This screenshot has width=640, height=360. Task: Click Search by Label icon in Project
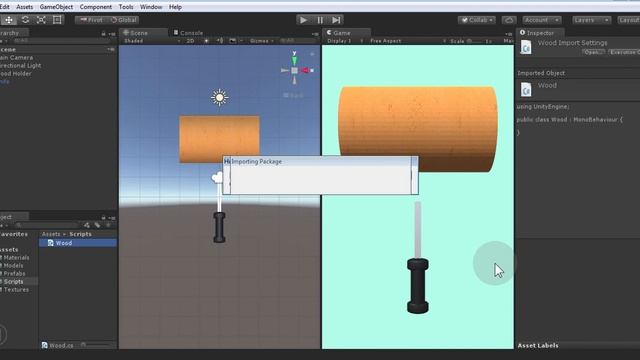coord(97,225)
